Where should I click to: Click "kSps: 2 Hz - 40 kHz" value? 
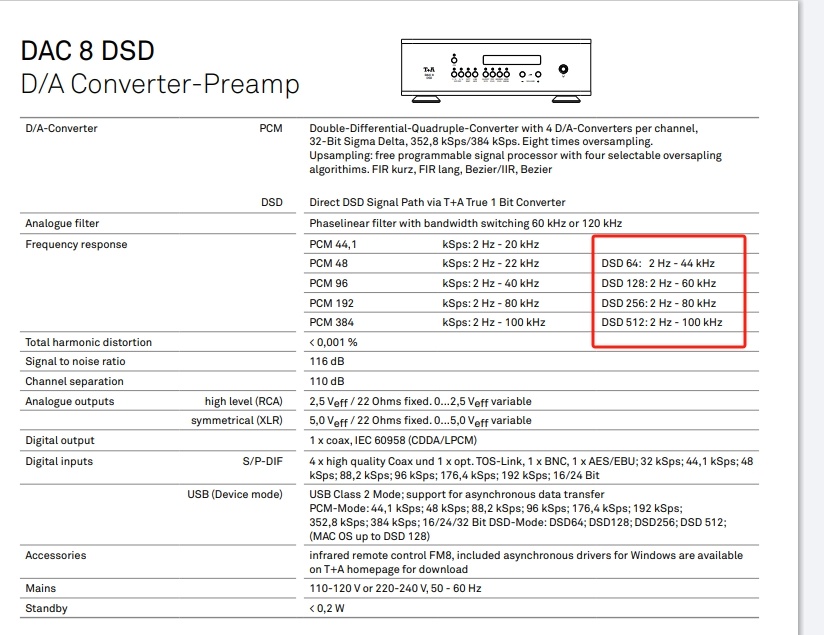click(x=490, y=283)
